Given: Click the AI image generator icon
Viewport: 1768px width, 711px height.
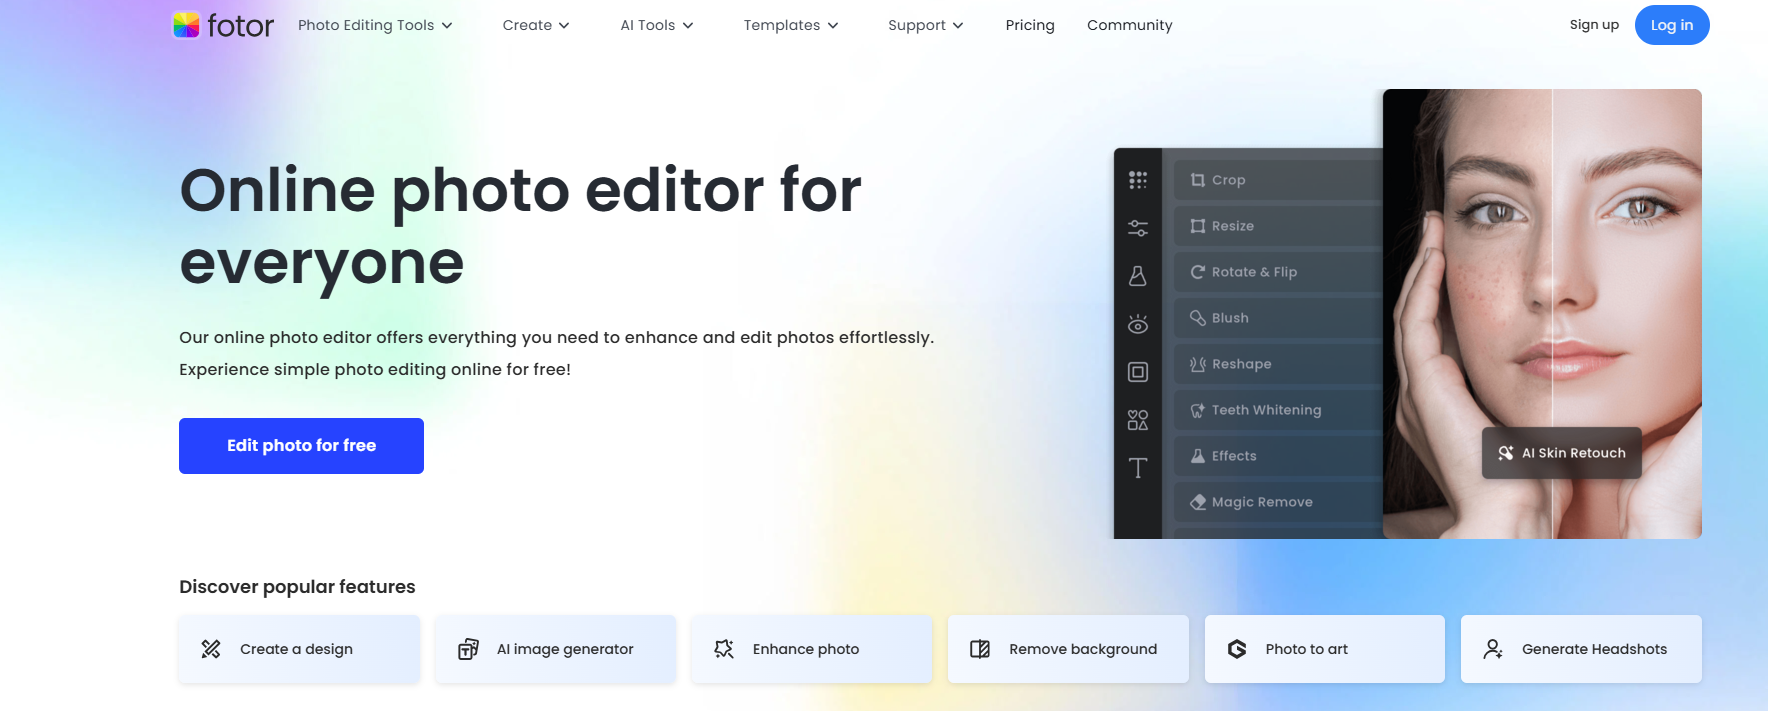Looking at the screenshot, I should point(468,649).
